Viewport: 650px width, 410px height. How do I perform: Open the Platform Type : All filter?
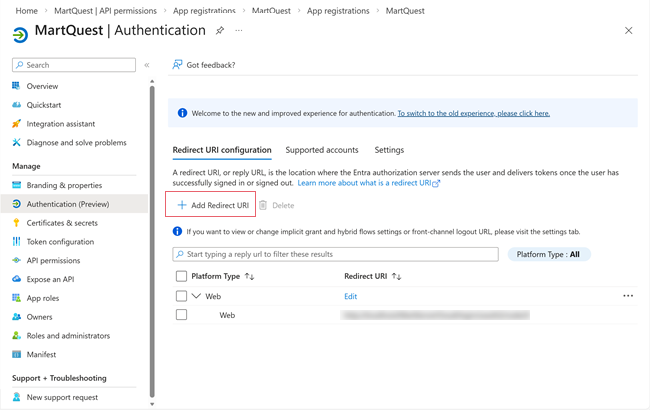(548, 254)
